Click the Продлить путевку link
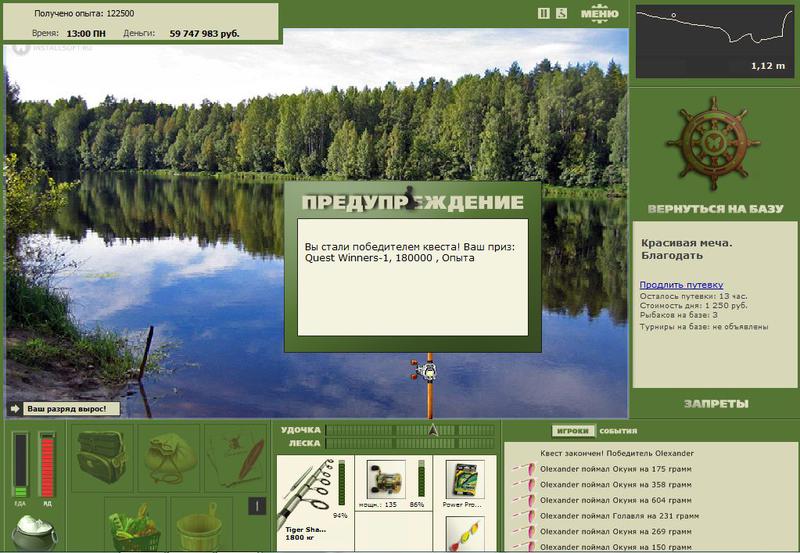 [x=681, y=285]
